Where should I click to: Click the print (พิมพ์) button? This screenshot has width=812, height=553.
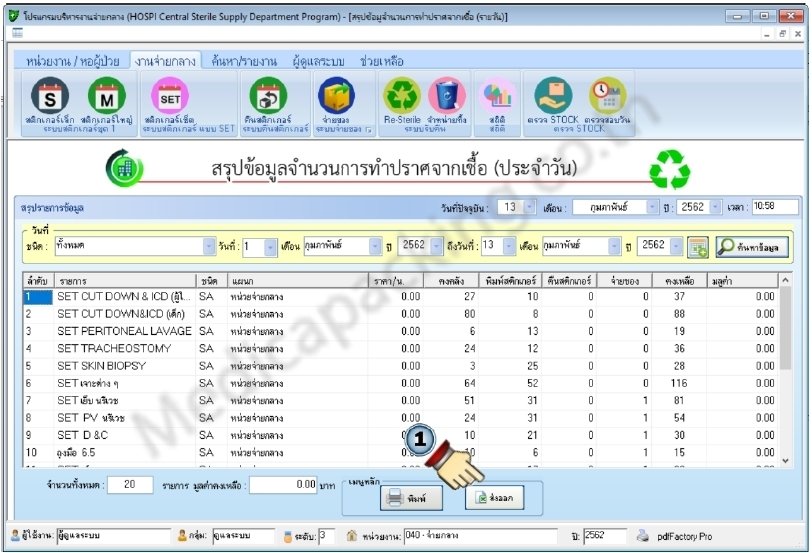[405, 497]
